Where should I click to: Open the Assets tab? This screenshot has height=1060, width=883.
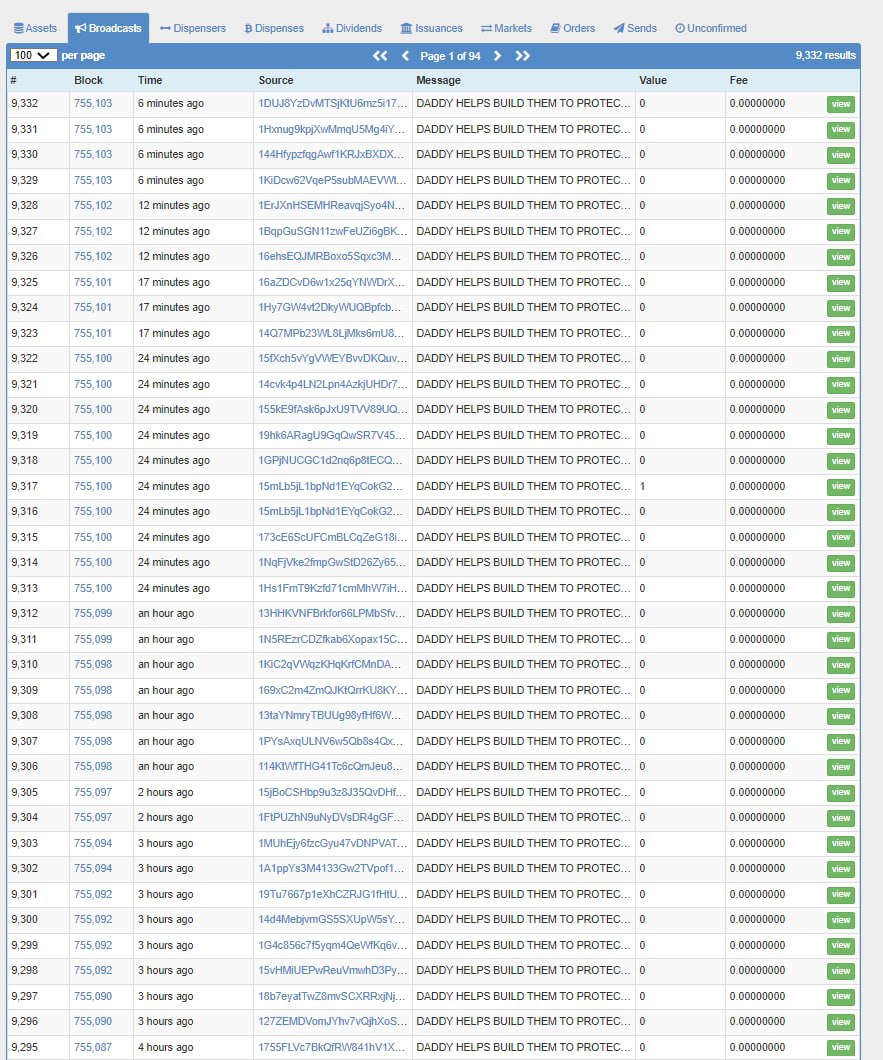point(35,28)
